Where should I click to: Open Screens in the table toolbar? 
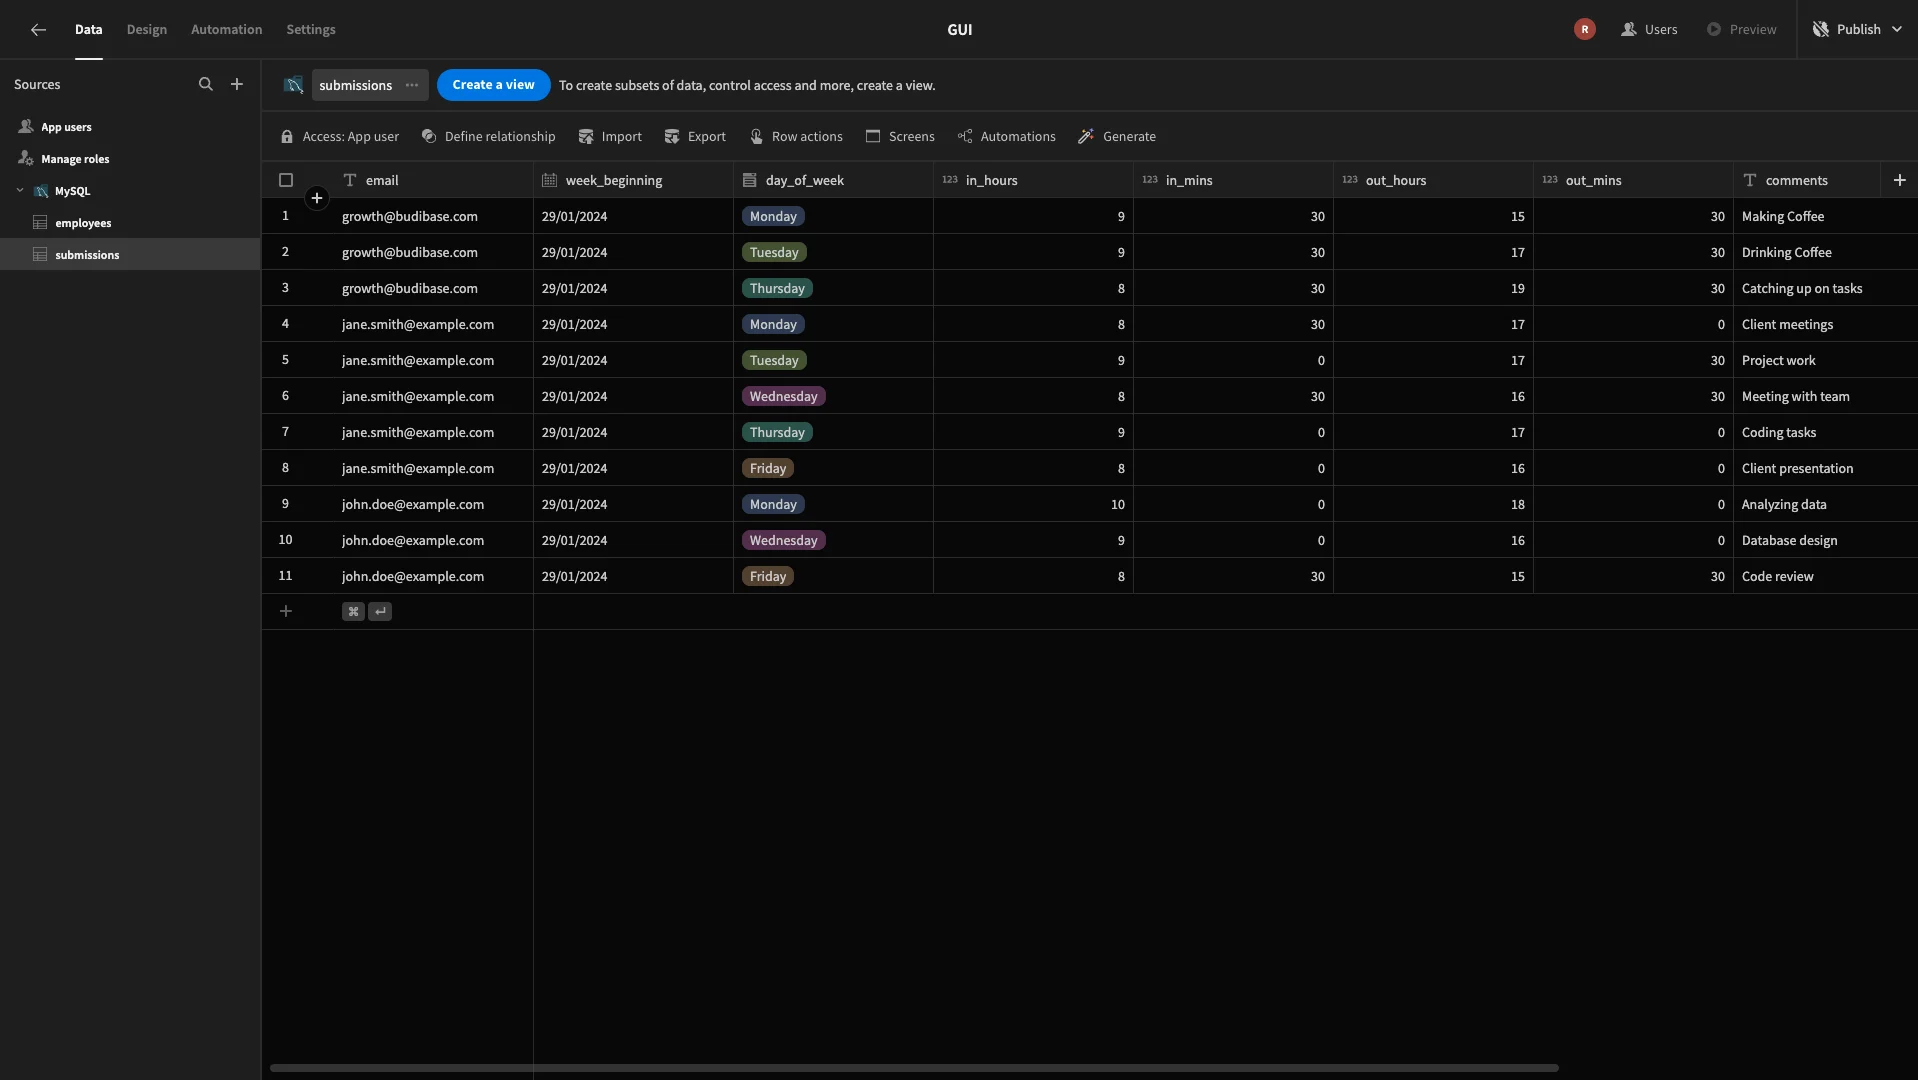900,136
